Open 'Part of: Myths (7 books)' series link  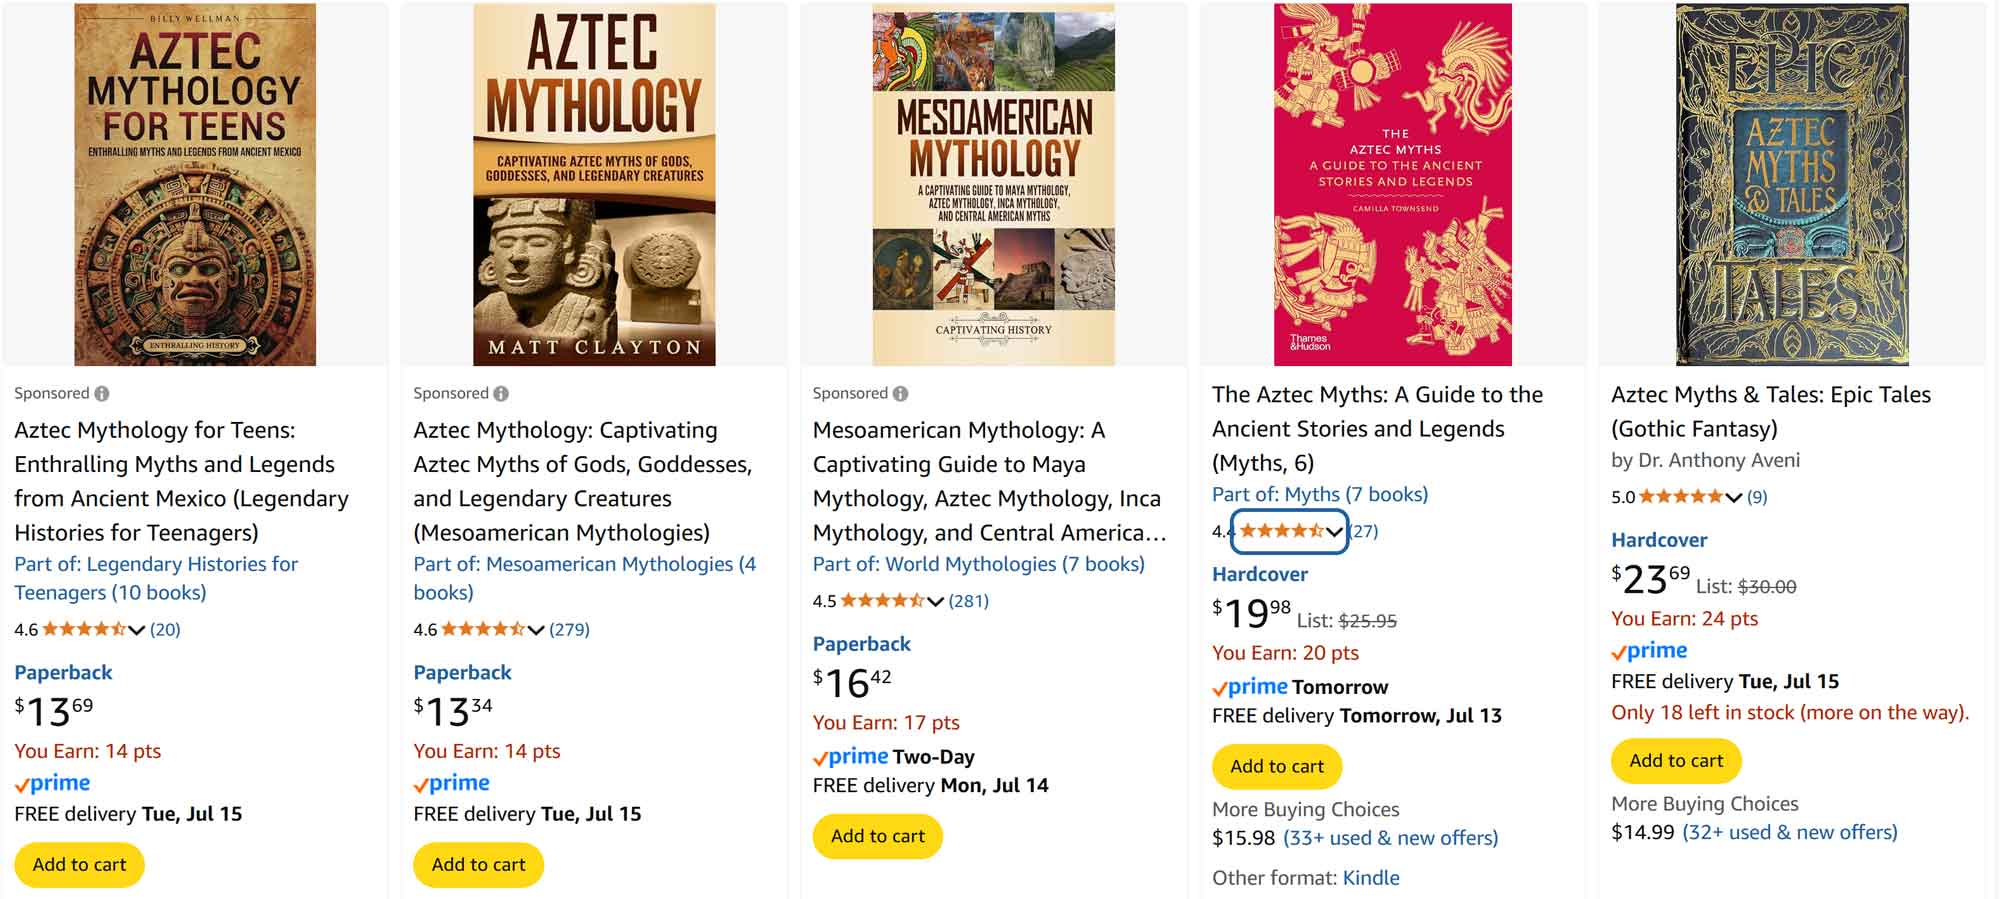coord(1319,494)
